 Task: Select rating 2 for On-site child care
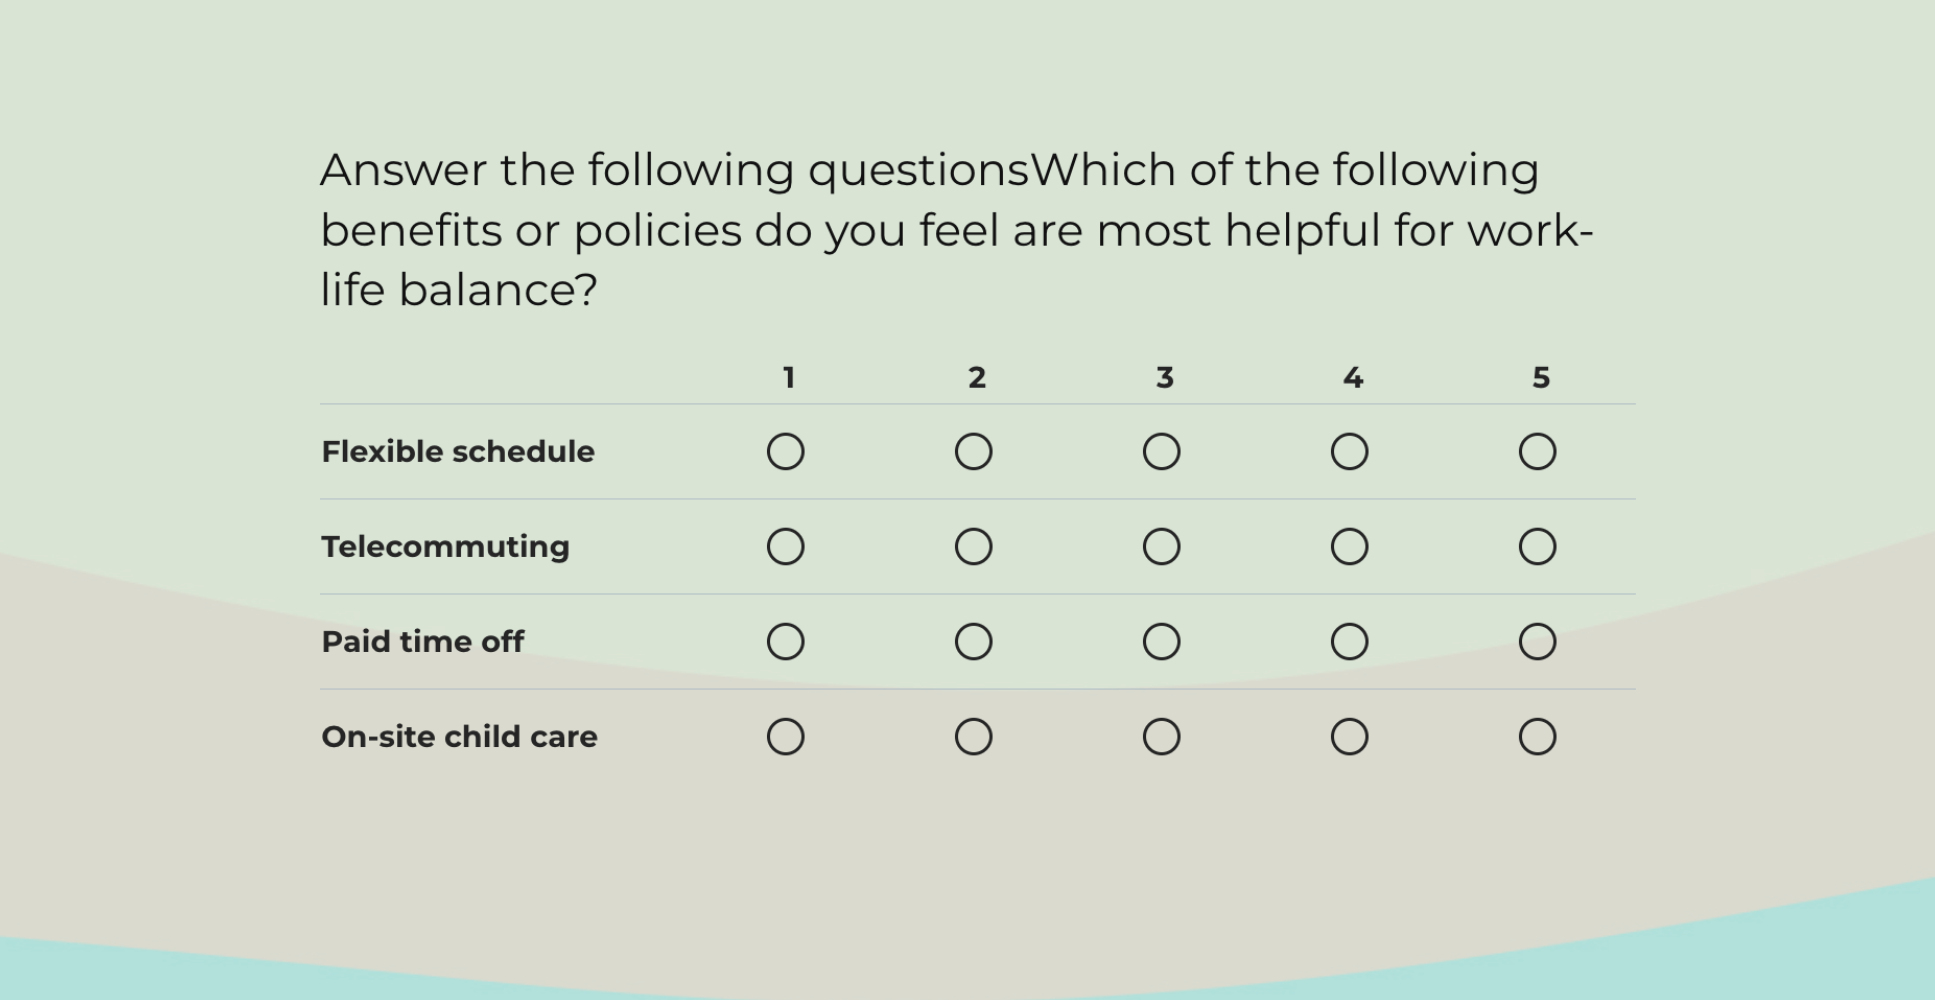click(x=974, y=737)
